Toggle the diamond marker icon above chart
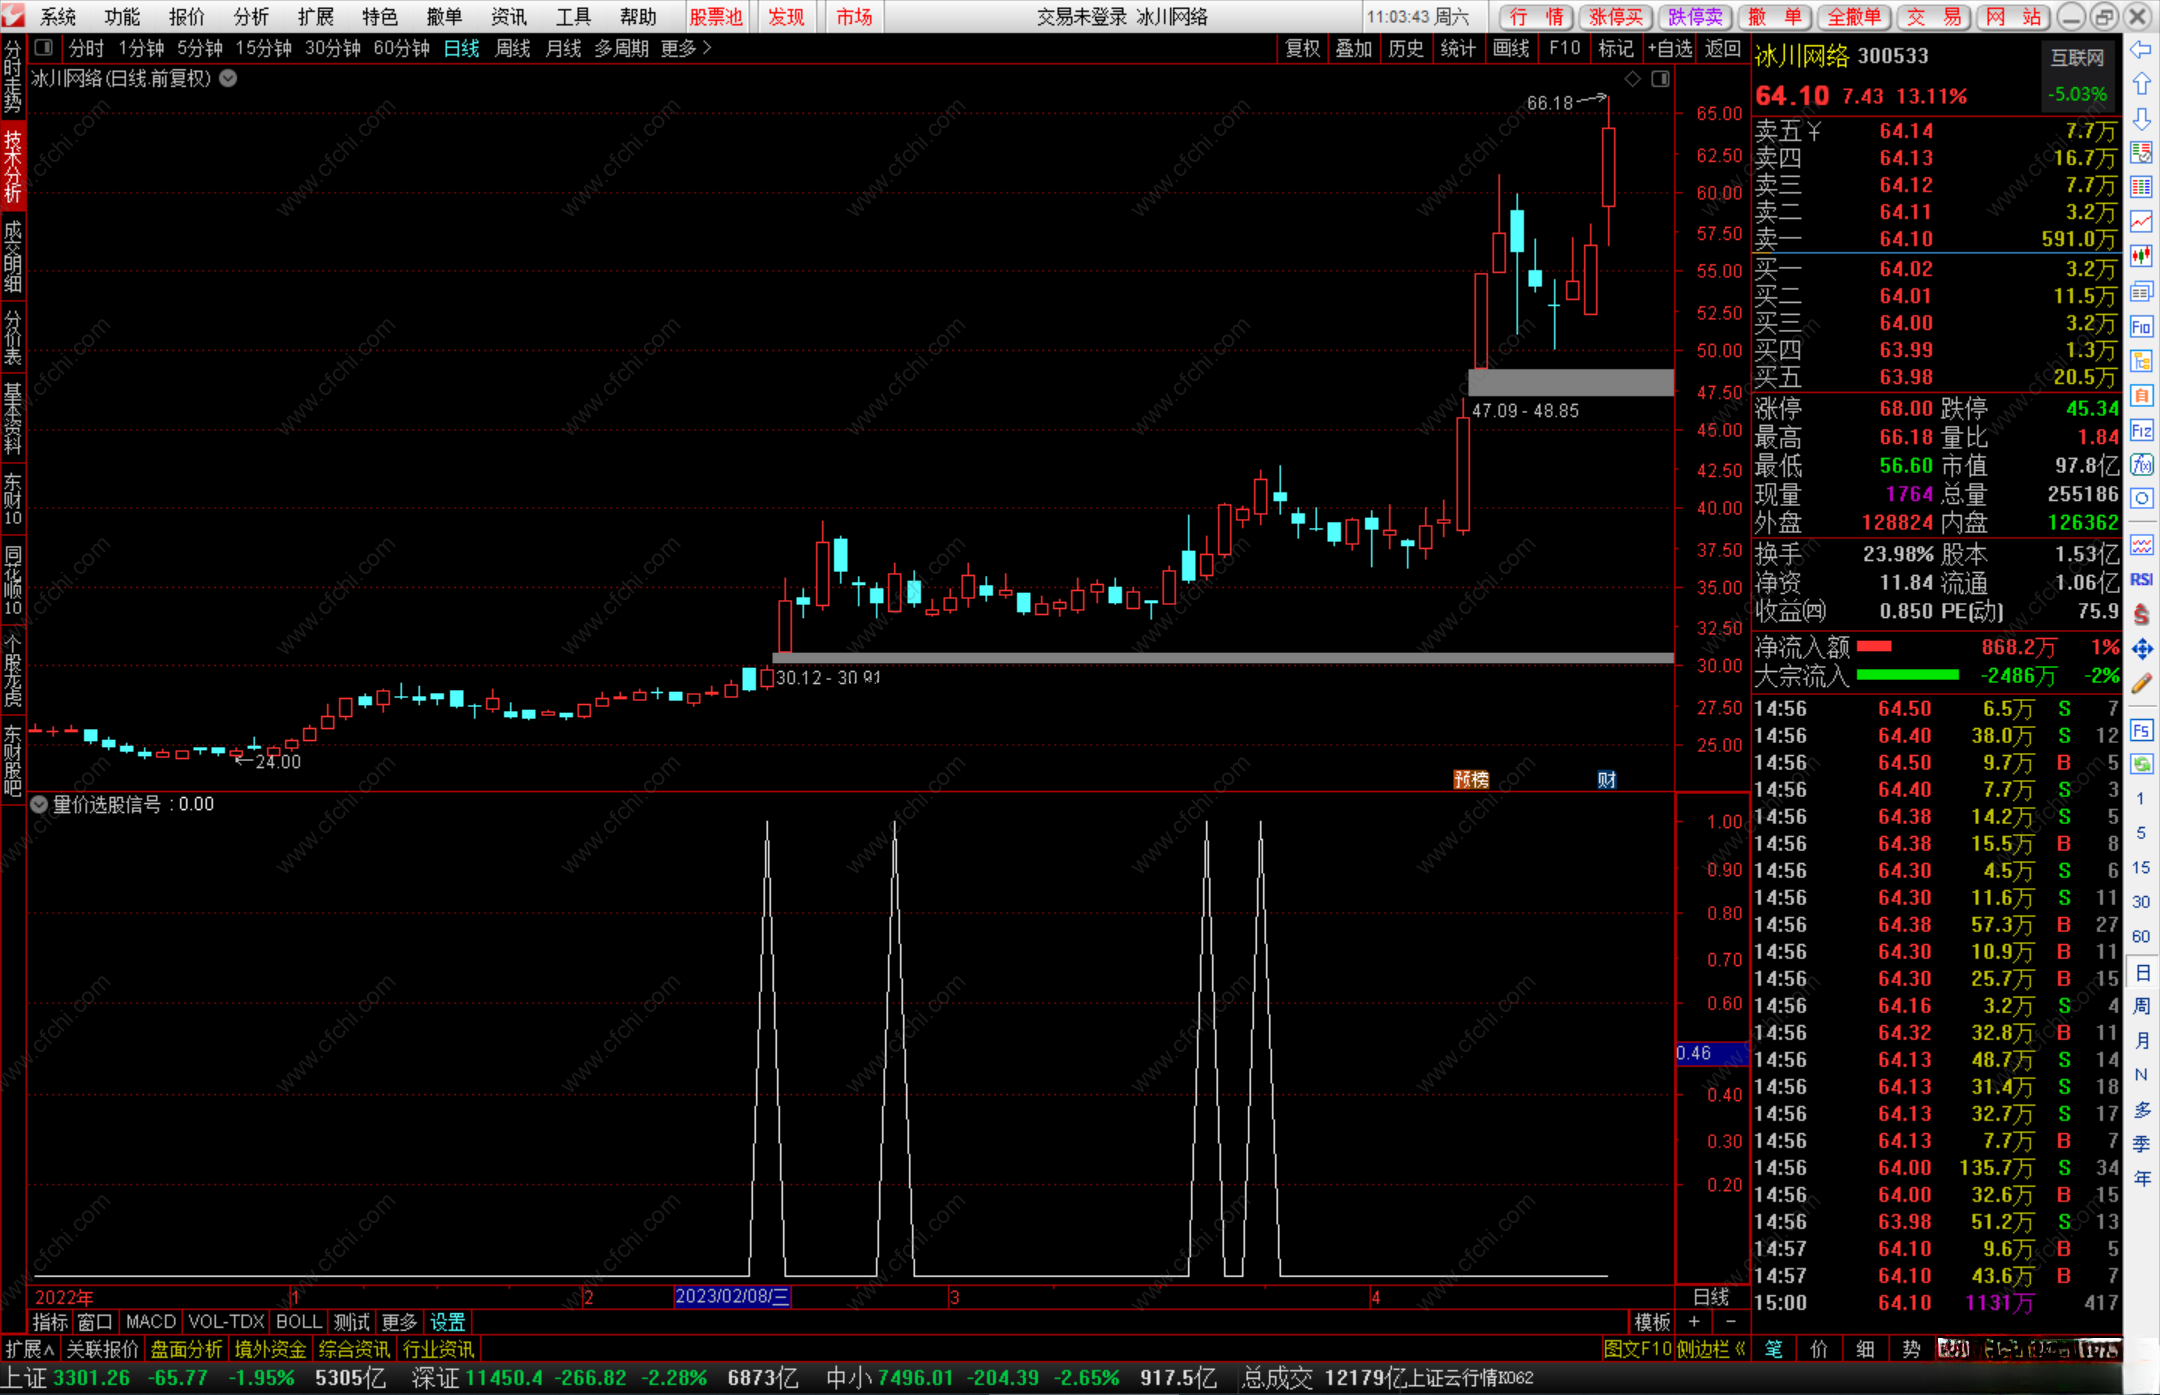The width and height of the screenshot is (2160, 1395). pyautogui.click(x=1632, y=79)
